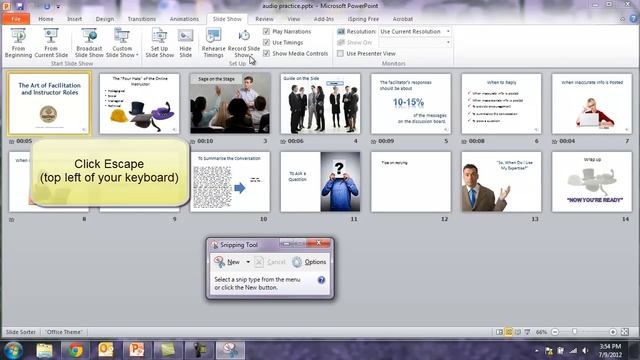Select the Sage on the Stage slide

230,104
